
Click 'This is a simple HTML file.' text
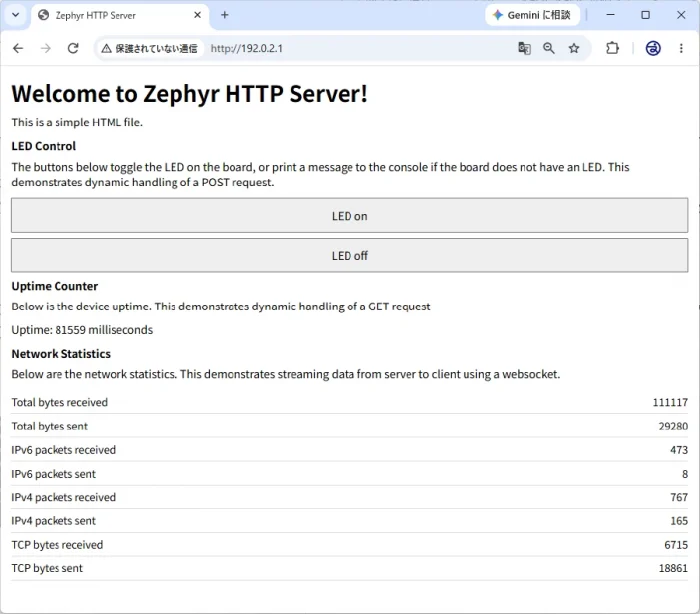click(77, 122)
